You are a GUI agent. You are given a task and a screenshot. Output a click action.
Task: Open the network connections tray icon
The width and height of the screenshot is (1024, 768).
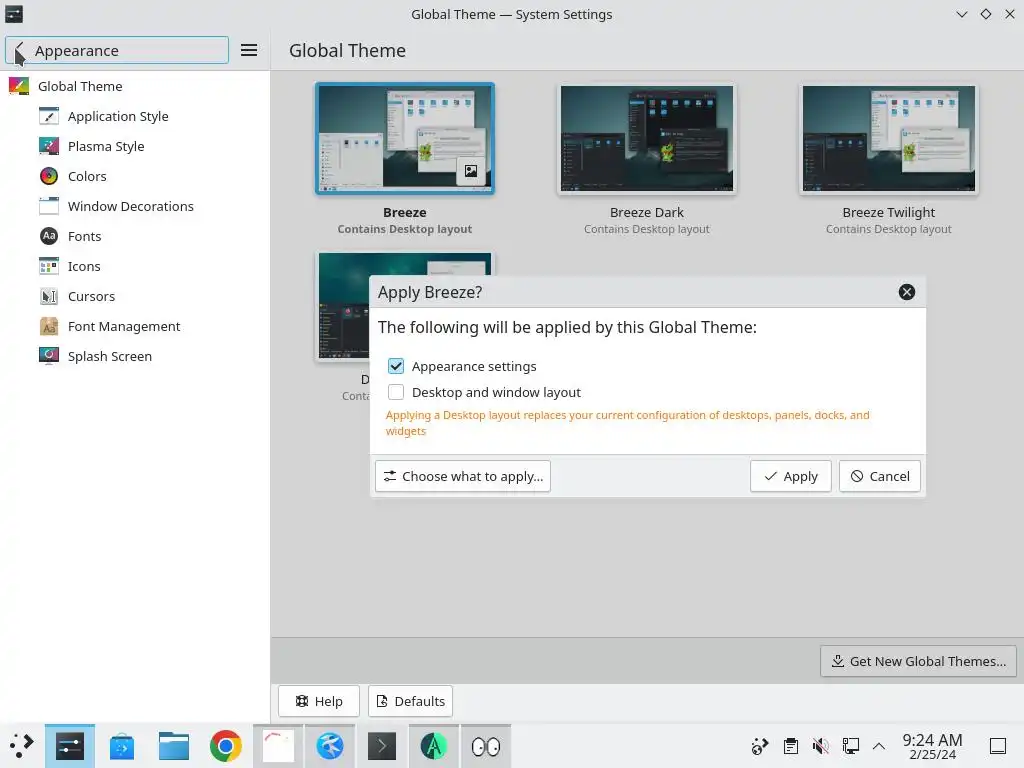[850, 746]
